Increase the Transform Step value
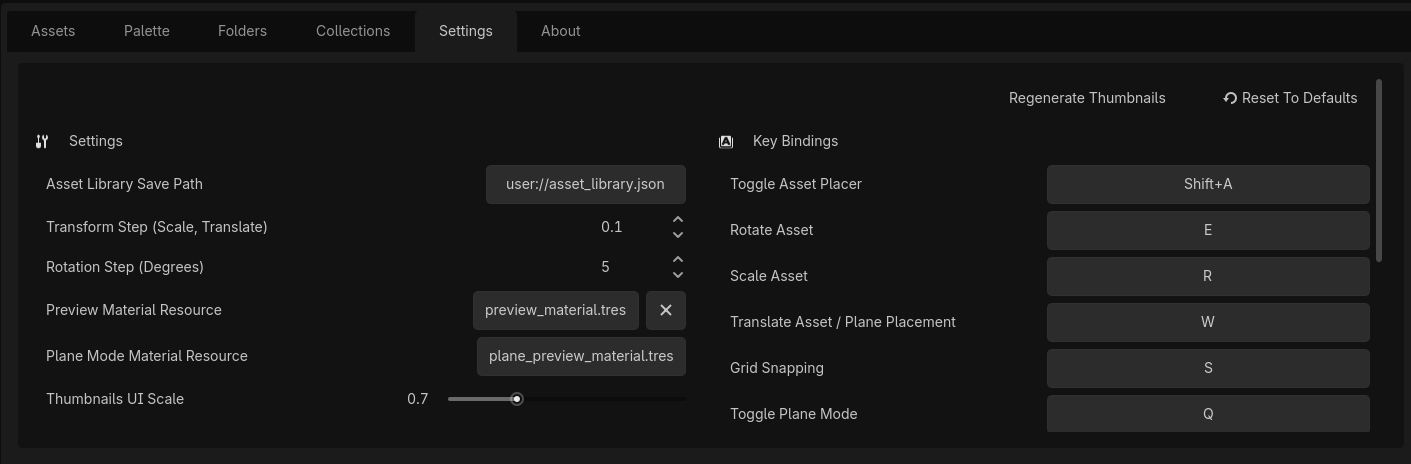Image resolution: width=1411 pixels, height=464 pixels. [678, 219]
